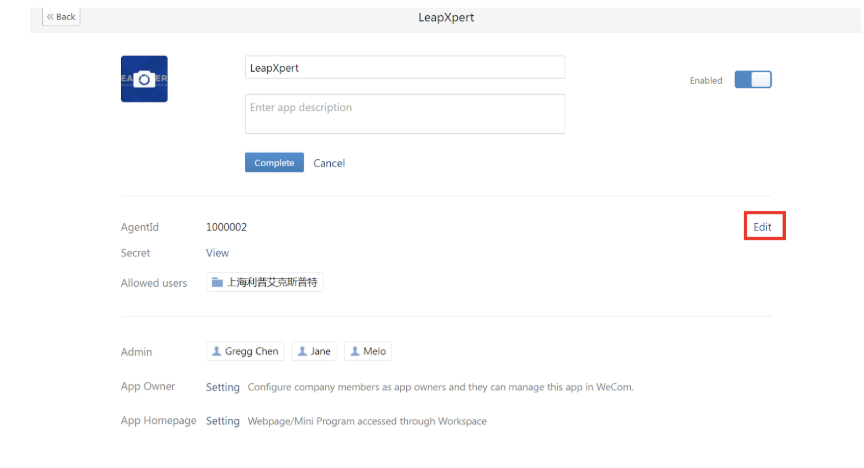Screen dimensions: 864x468
Task: Open the App Homepage Setting link
Action: tap(223, 421)
